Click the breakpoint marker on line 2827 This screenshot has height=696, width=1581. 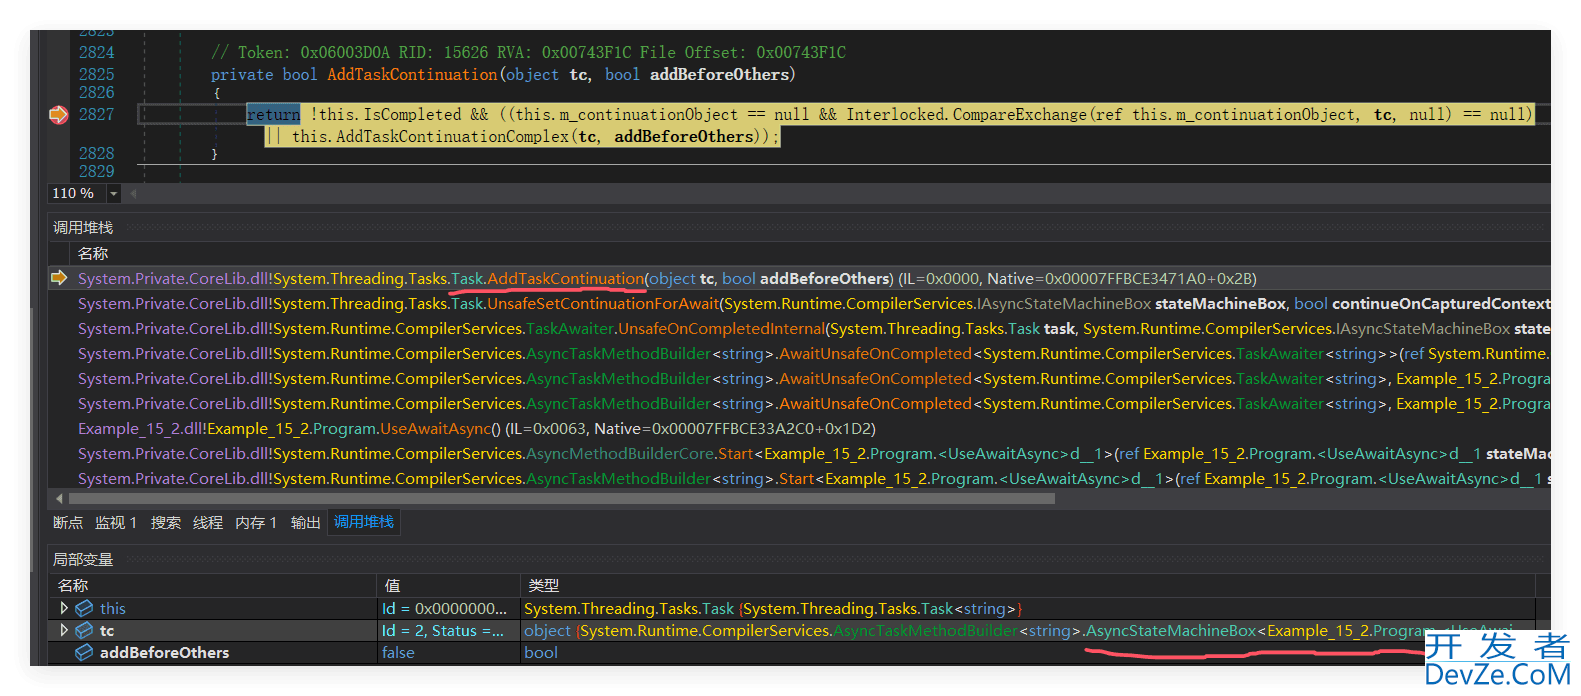pos(58,115)
